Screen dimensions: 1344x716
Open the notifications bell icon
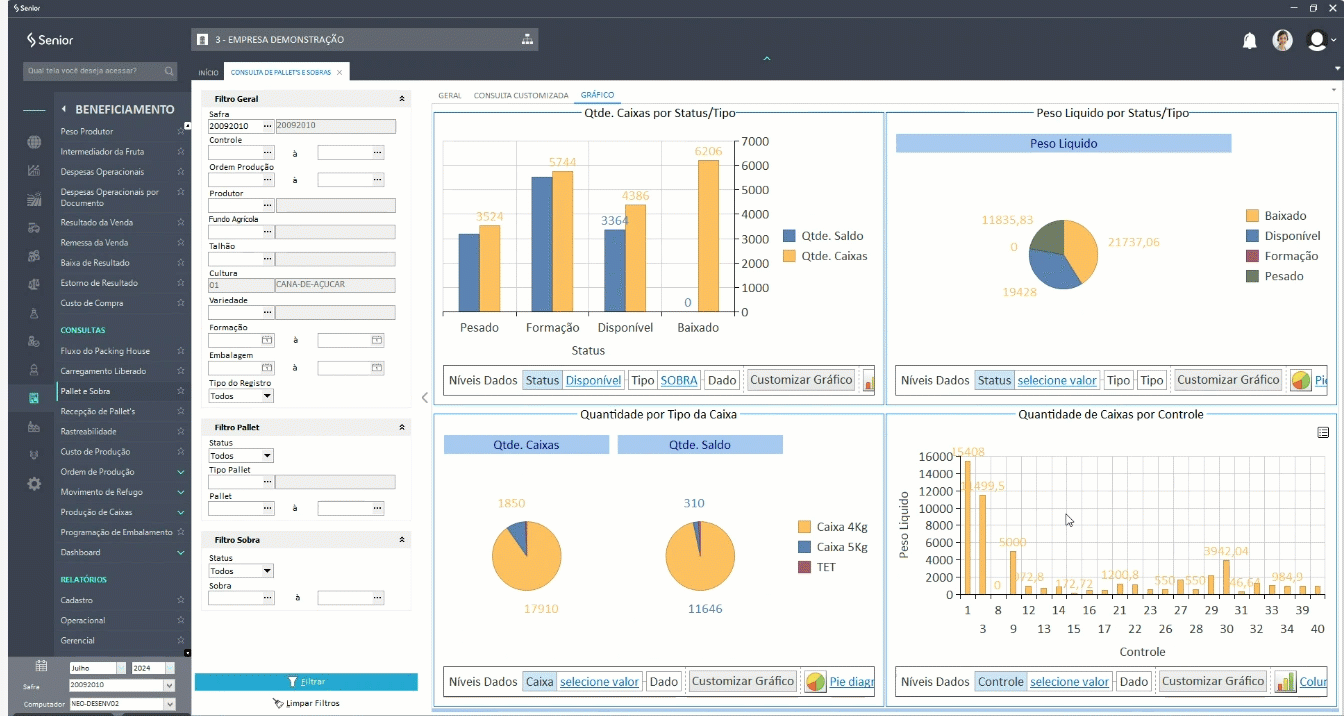[x=1249, y=40]
